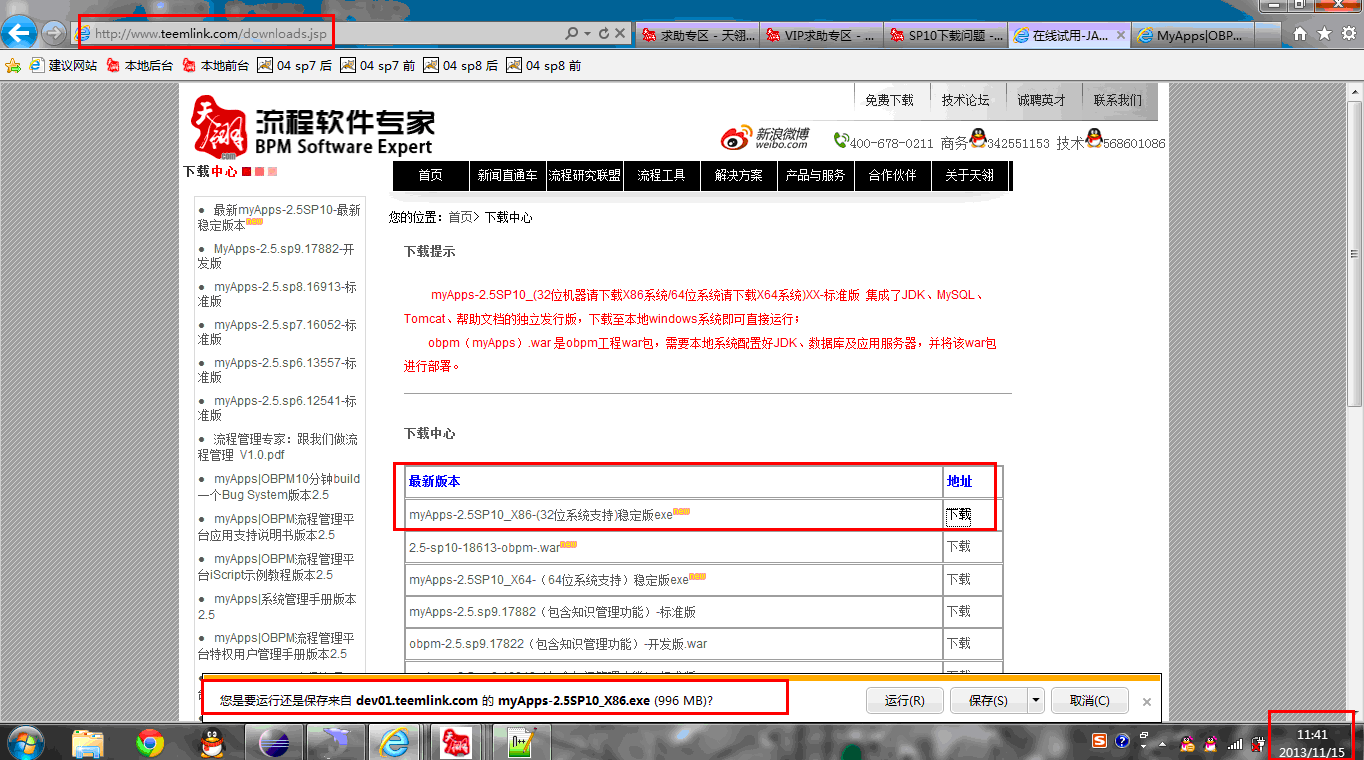Click the 取消(C) button in download bar

click(1089, 700)
